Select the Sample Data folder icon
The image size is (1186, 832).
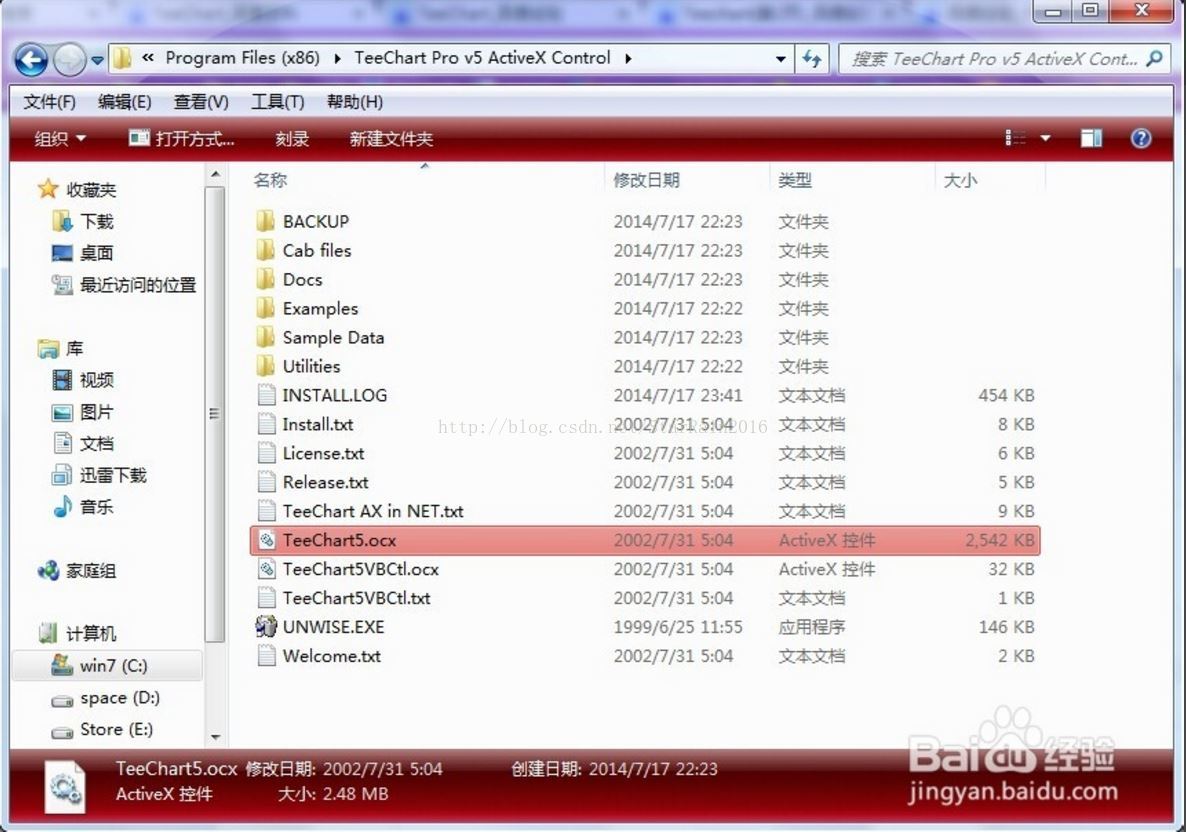[265, 337]
